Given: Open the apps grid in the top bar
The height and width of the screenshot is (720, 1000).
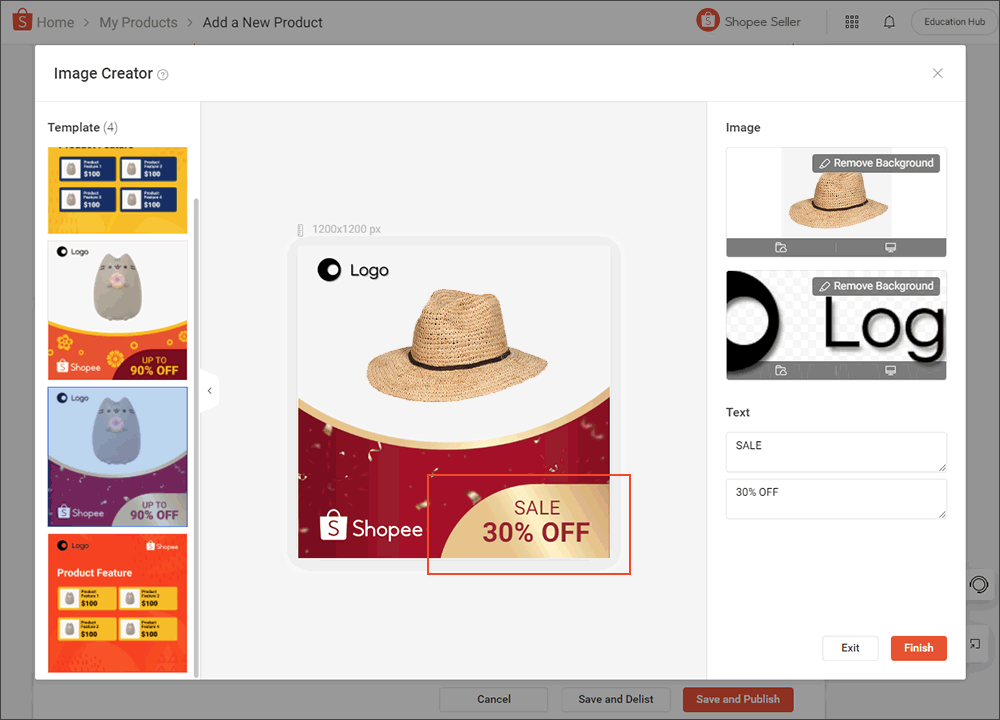Looking at the screenshot, I should coord(852,21).
